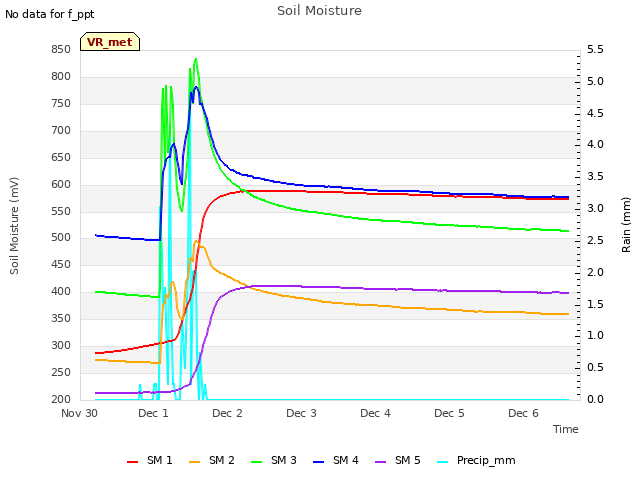The image size is (640, 480).
Task: Click the Dec 4 x-axis tick label
Action: pyautogui.click(x=375, y=413)
